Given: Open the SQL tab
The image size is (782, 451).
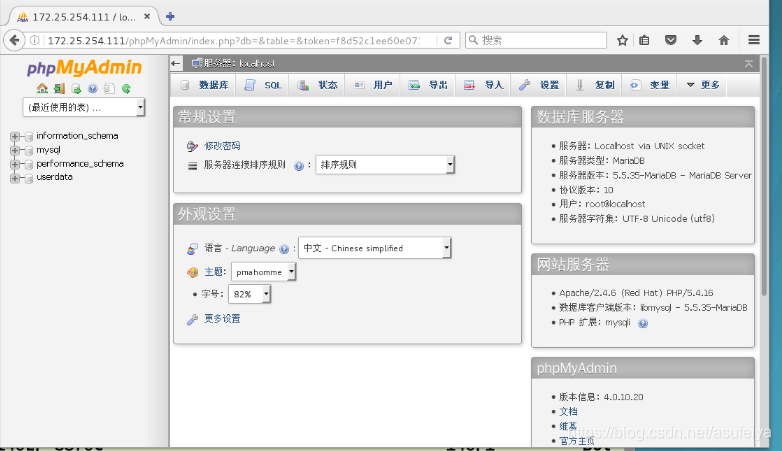Looking at the screenshot, I should (x=263, y=85).
